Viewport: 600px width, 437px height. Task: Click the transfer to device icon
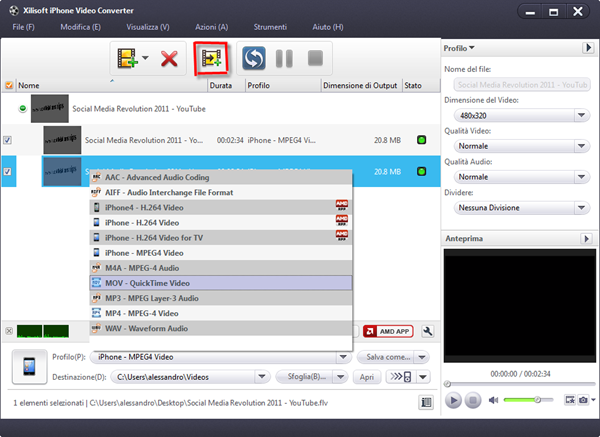click(401, 377)
